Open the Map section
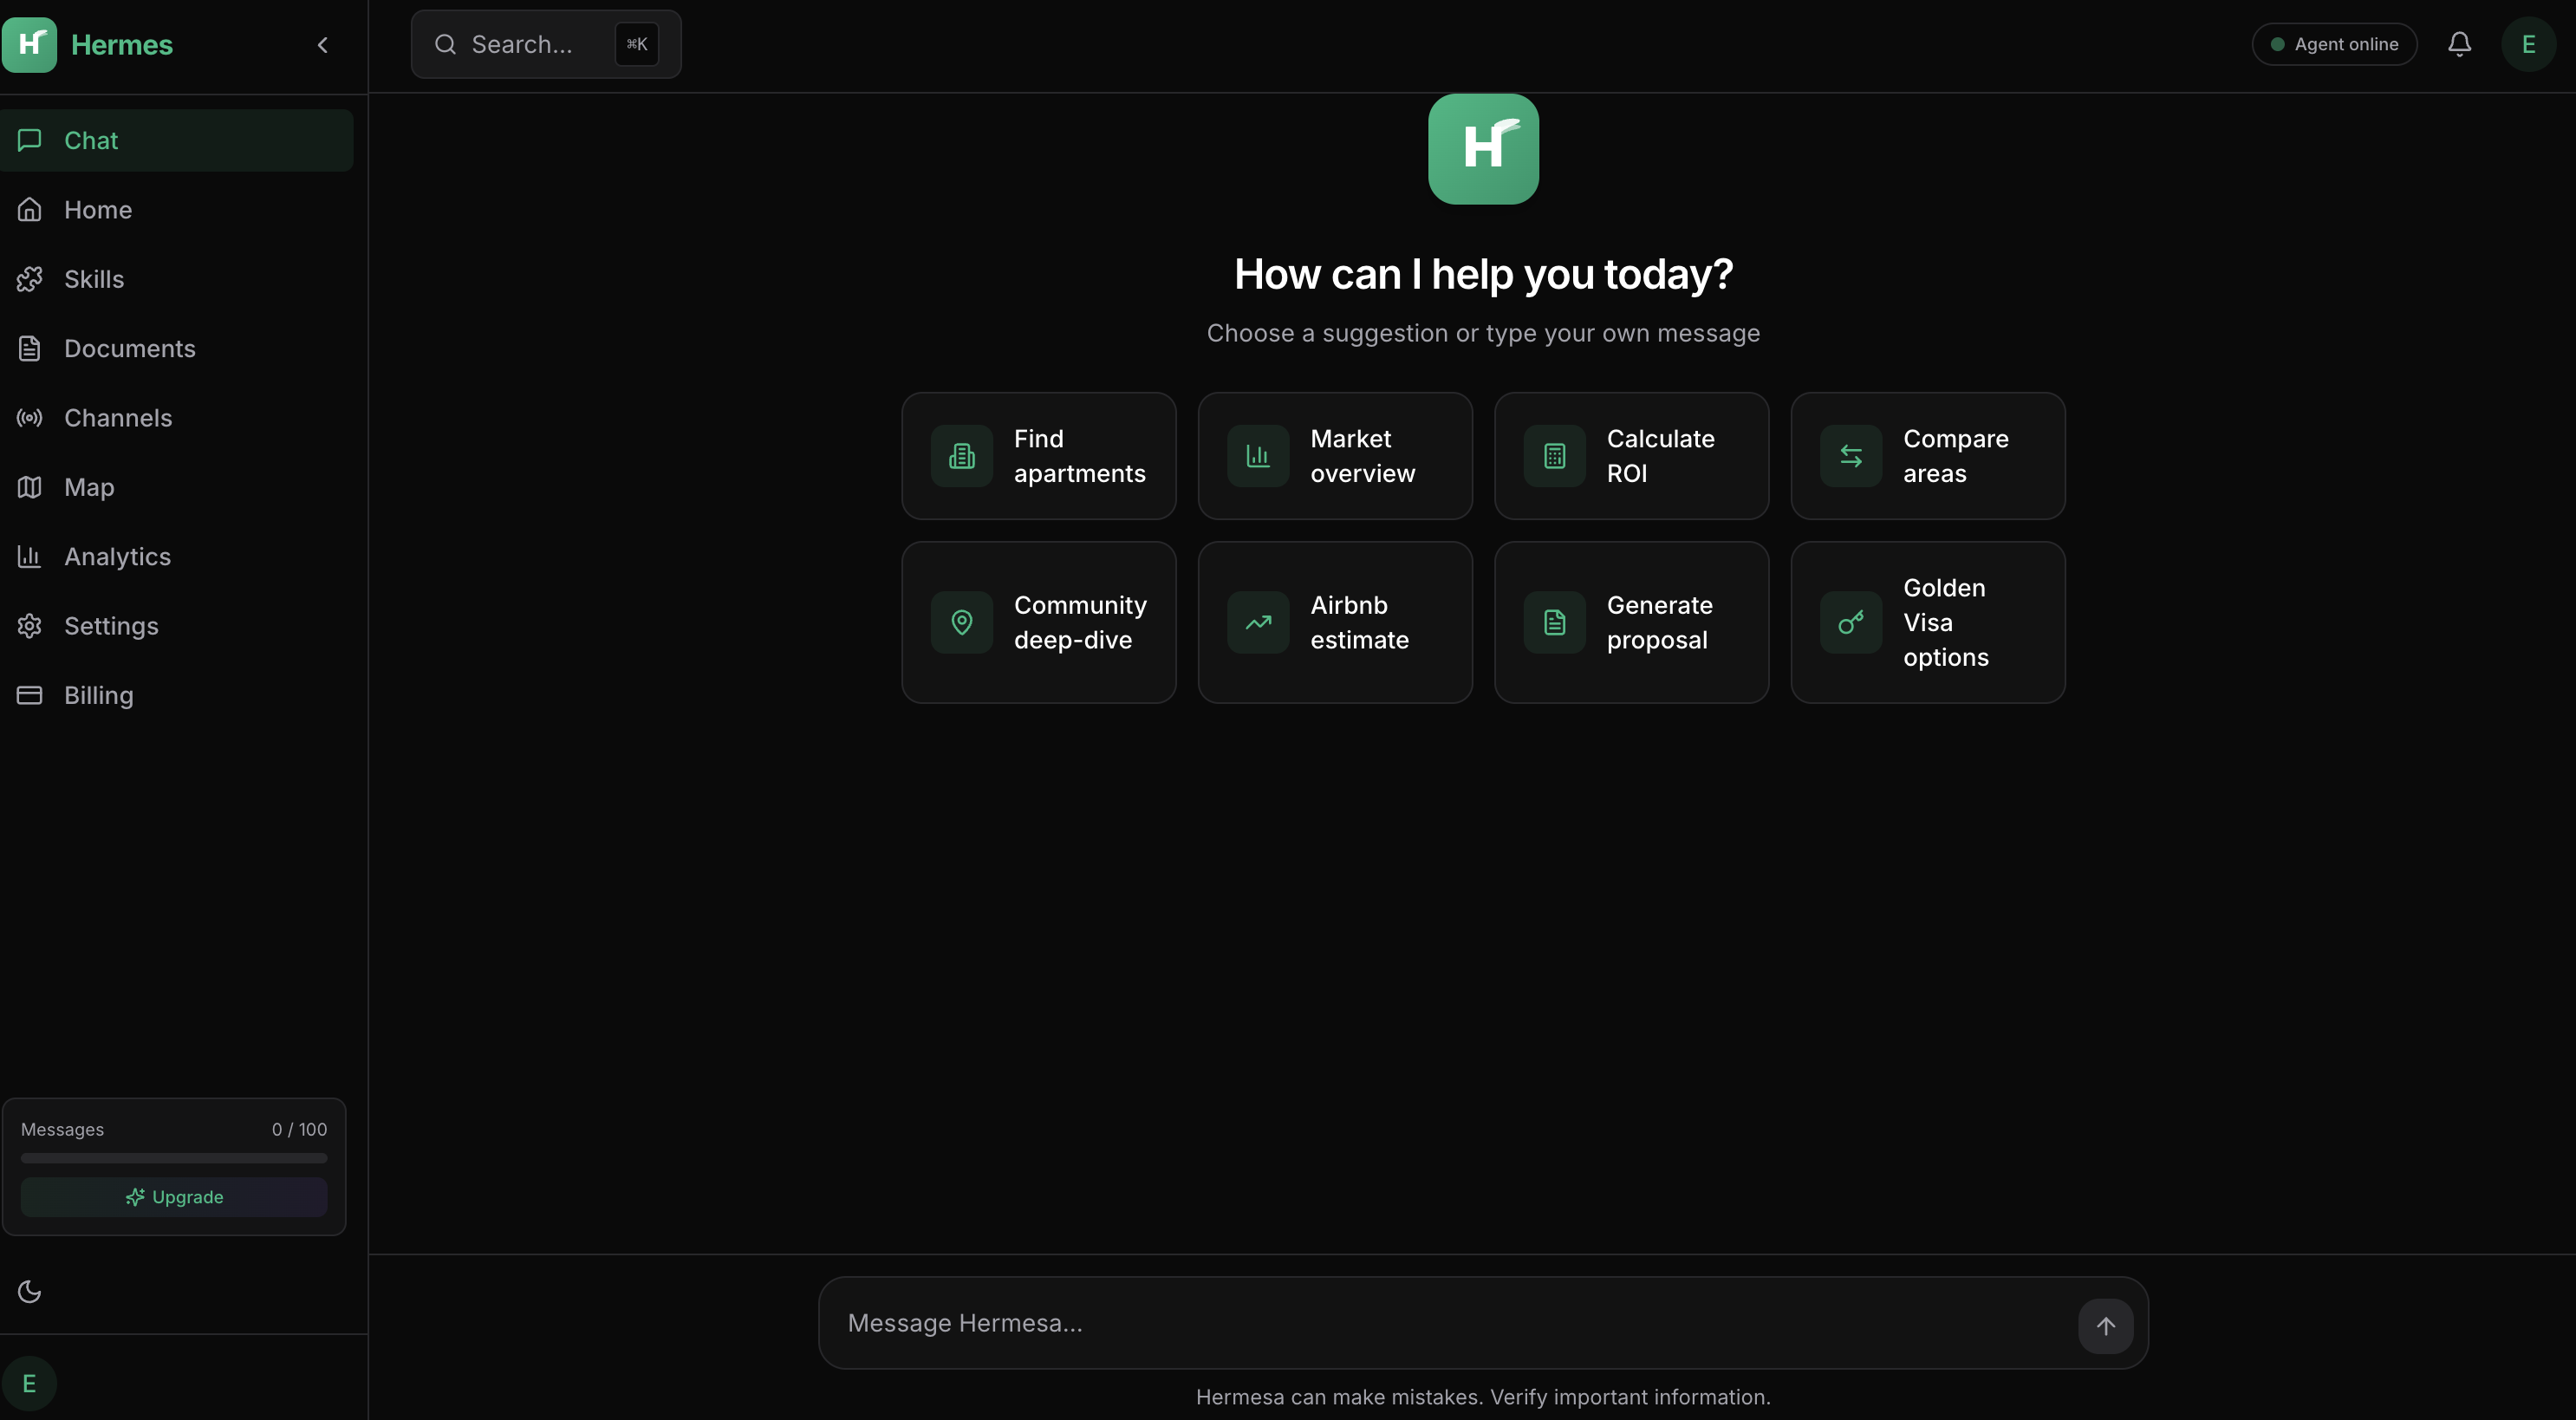Viewport: 2576px width, 1420px height. tap(88, 487)
